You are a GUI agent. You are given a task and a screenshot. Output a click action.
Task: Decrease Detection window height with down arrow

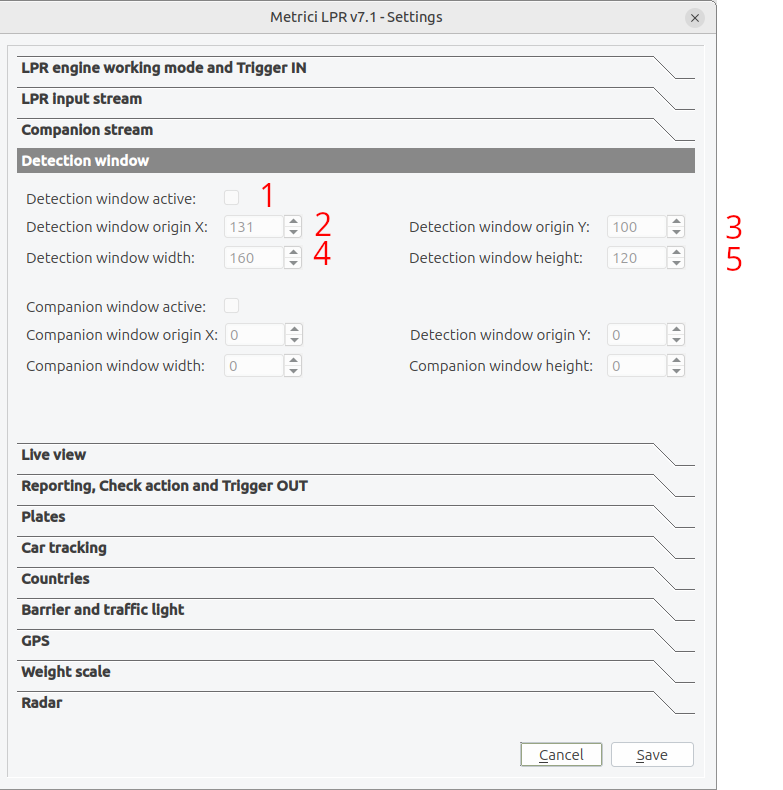[676, 263]
